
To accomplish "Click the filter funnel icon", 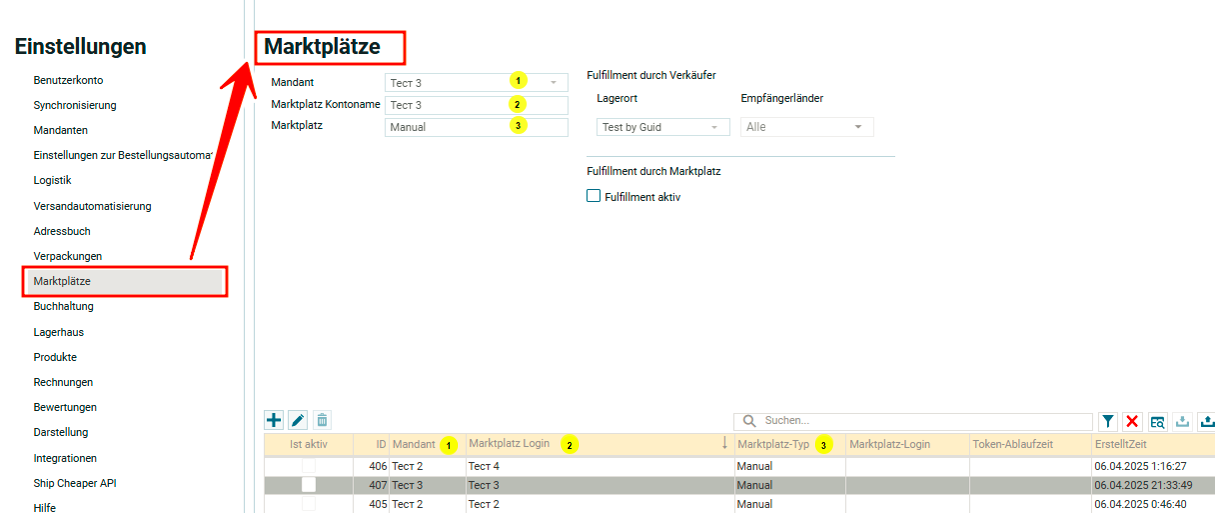I will (1108, 422).
